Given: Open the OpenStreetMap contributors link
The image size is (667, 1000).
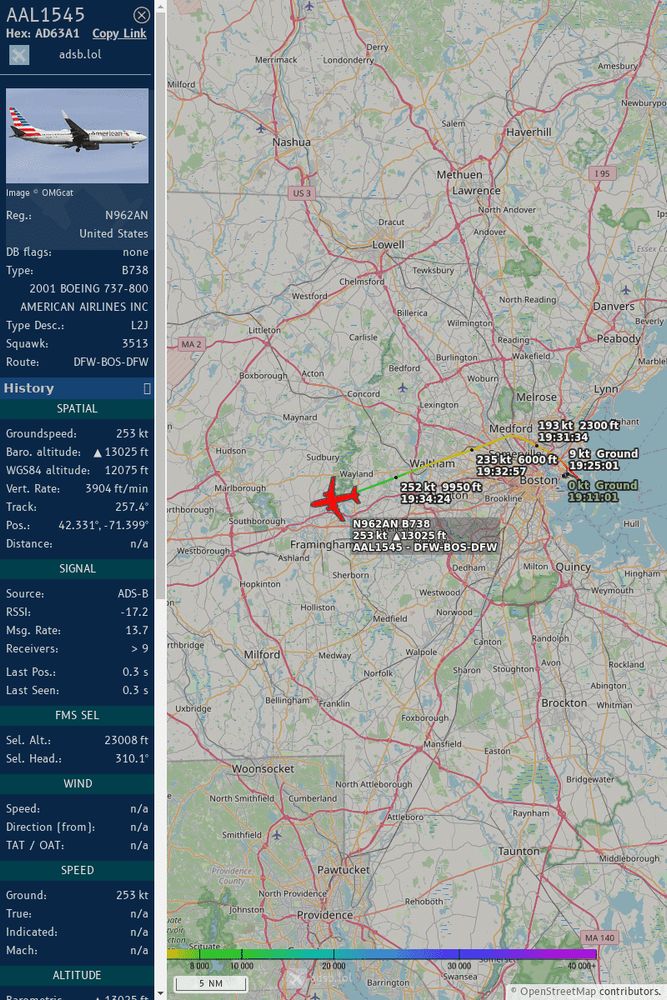Looking at the screenshot, I should tap(558, 991).
